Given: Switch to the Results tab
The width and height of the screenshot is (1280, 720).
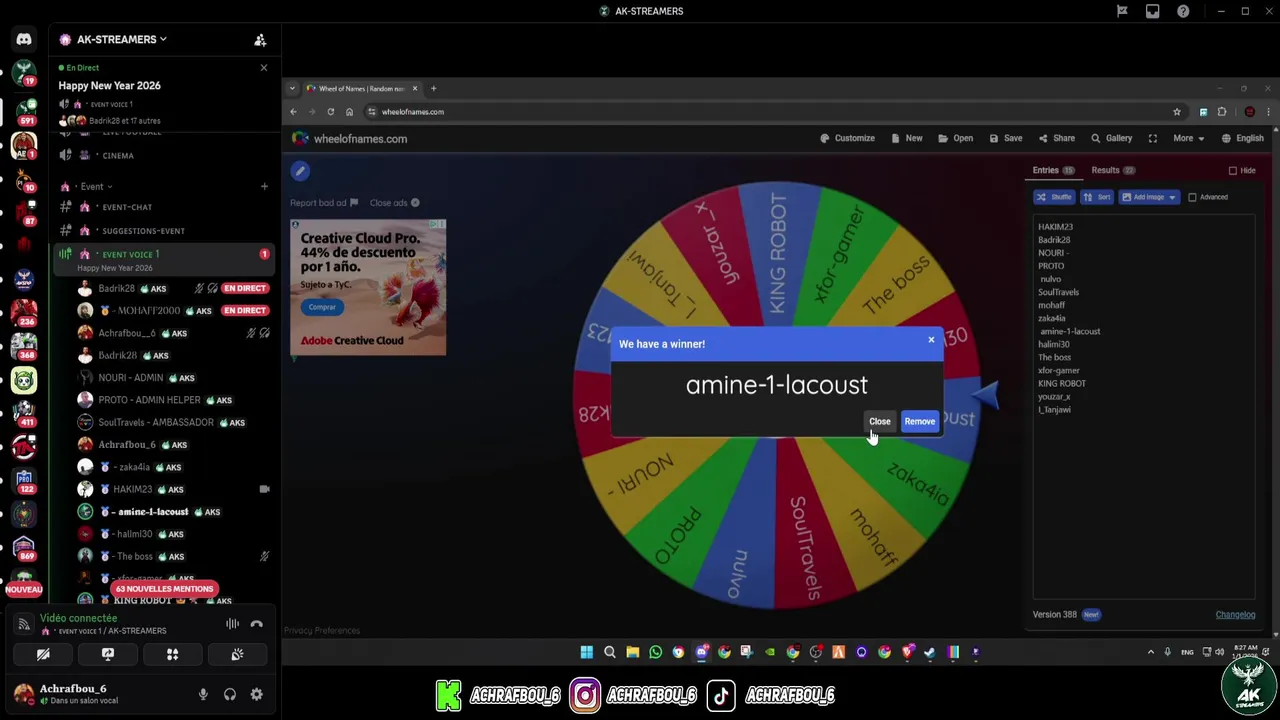Looking at the screenshot, I should 1113,171.
